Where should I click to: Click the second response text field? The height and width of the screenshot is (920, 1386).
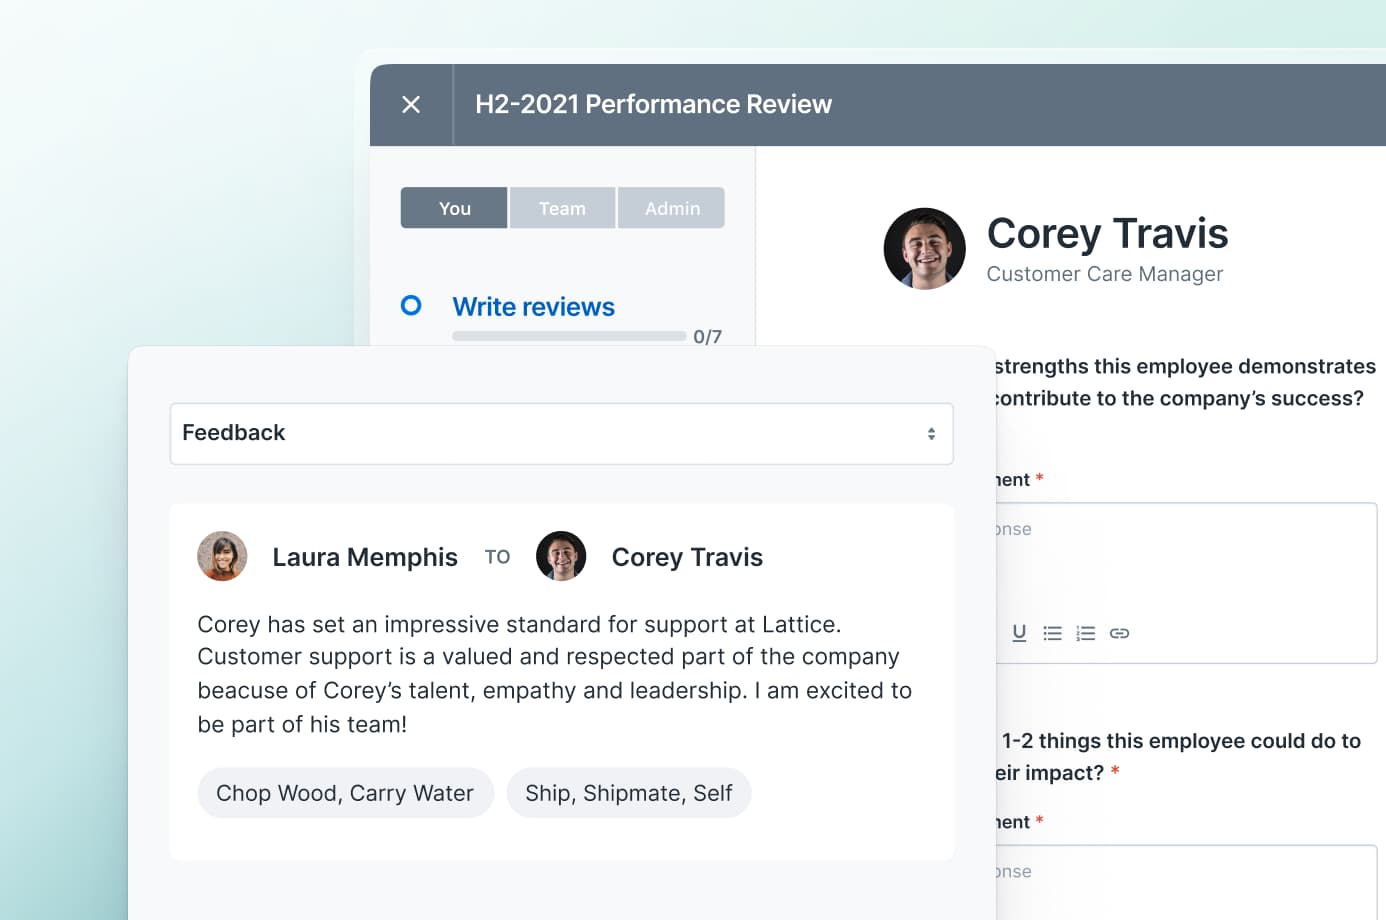point(1186,882)
